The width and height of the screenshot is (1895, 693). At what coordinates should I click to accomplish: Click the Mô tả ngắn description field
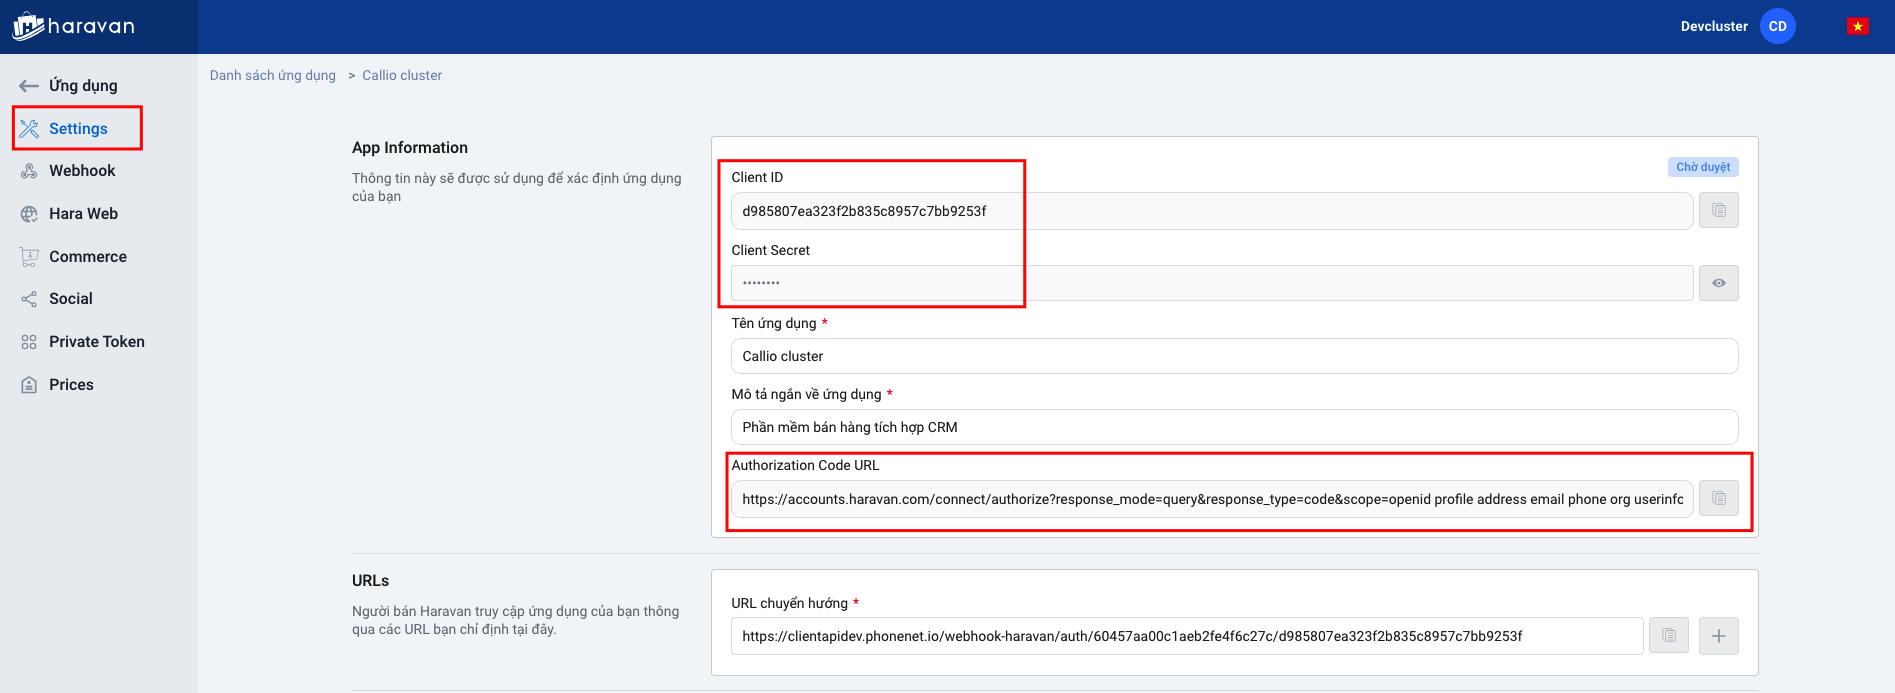pyautogui.click(x=1234, y=427)
